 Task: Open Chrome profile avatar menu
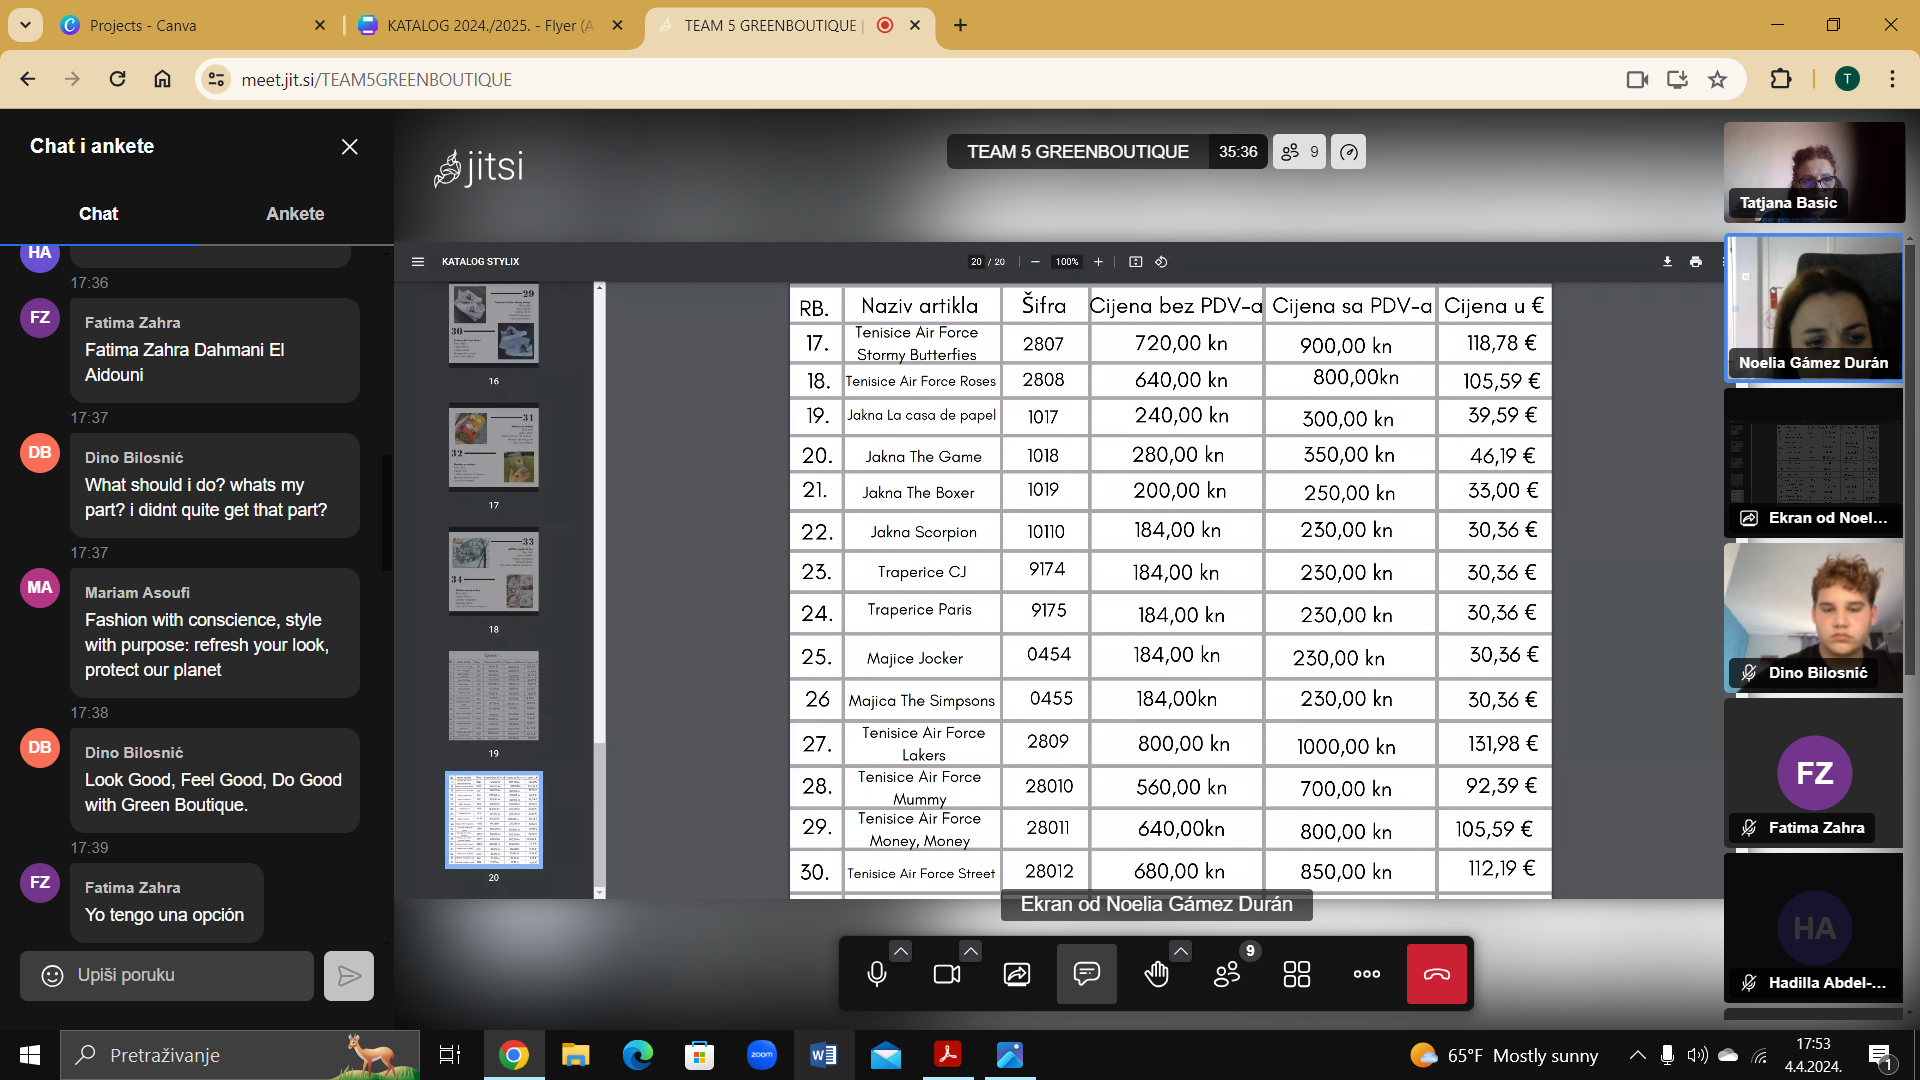coord(1847,79)
